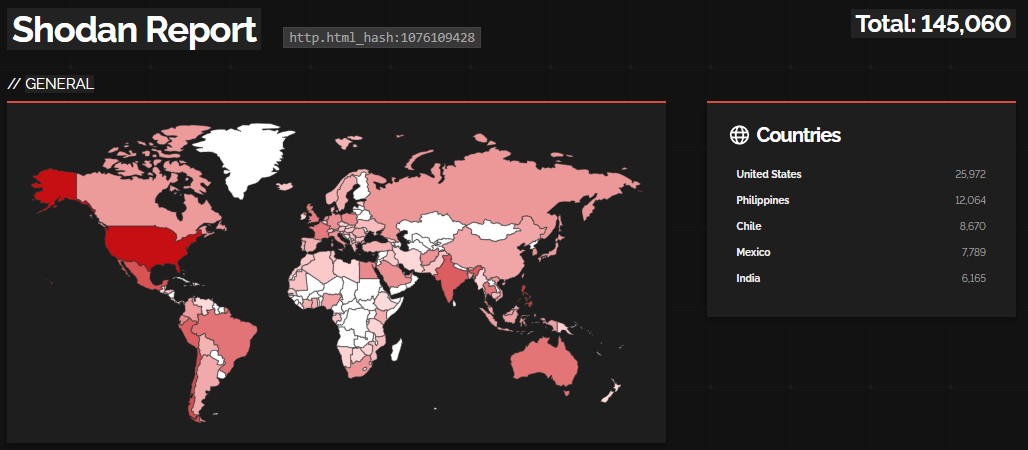Select the // GENERAL section heading

click(51, 84)
